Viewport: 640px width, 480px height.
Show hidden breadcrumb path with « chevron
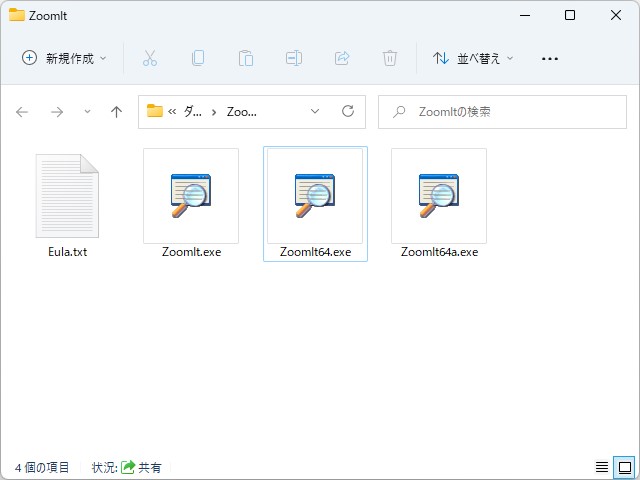172,112
